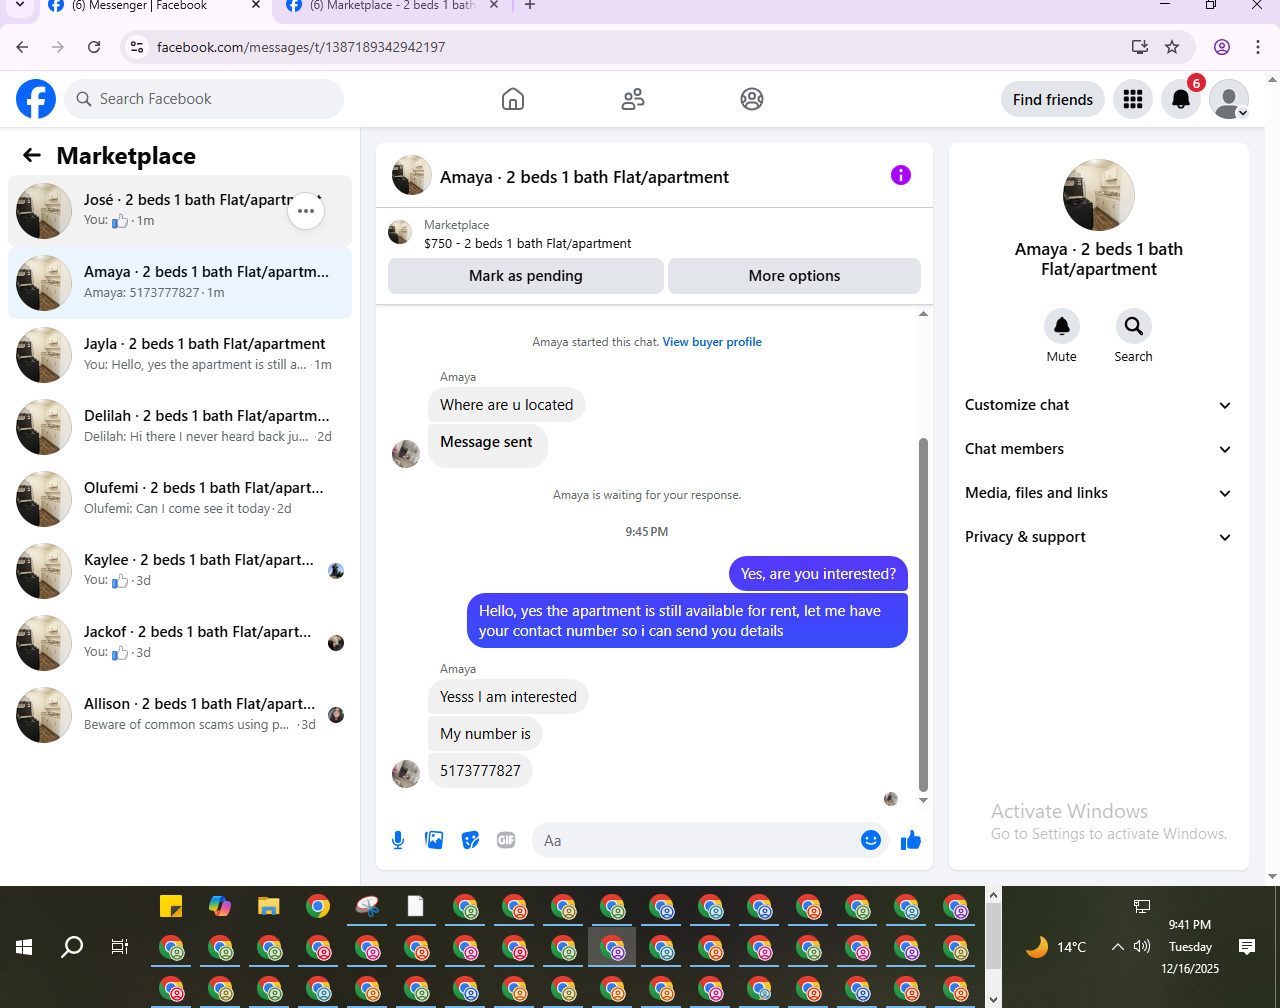
Task: Click the Mark as pending button
Action: 526,276
